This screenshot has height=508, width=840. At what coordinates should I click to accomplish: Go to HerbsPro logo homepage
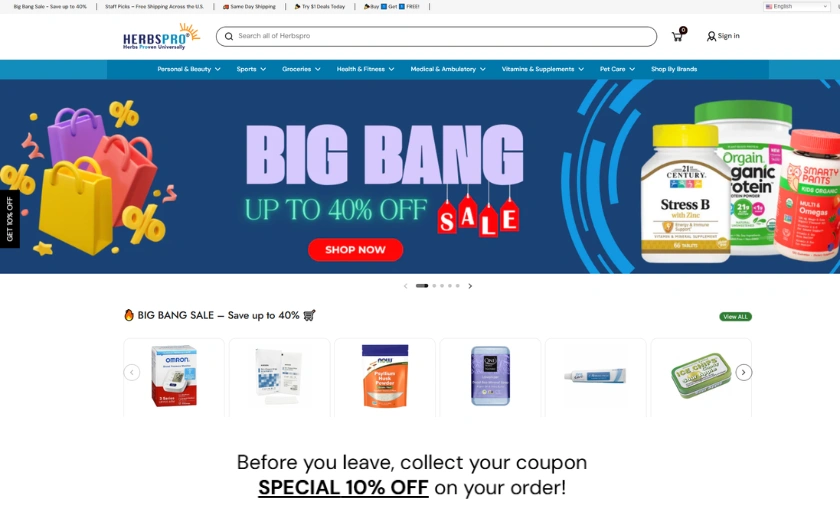(161, 36)
